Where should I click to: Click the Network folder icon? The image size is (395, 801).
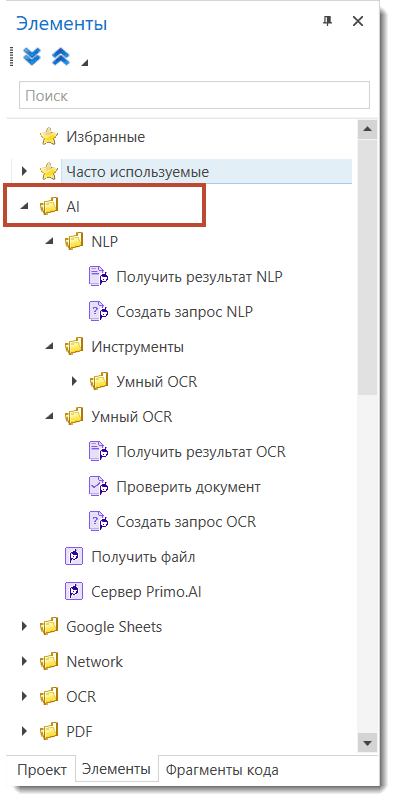(x=49, y=661)
